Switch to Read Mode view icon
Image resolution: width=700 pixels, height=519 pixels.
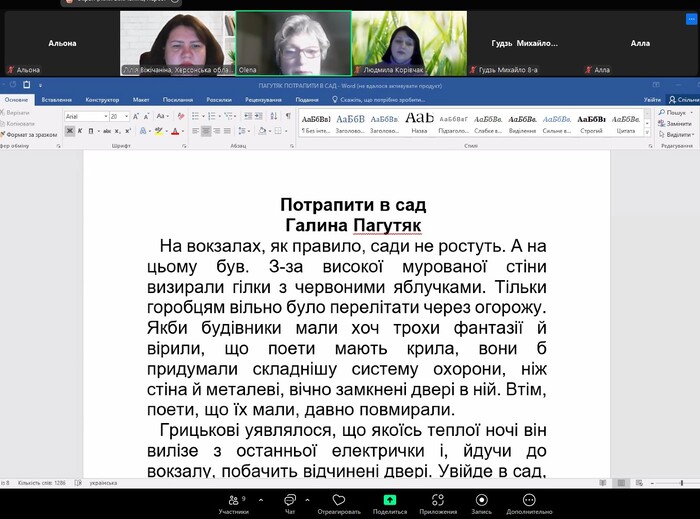point(603,483)
